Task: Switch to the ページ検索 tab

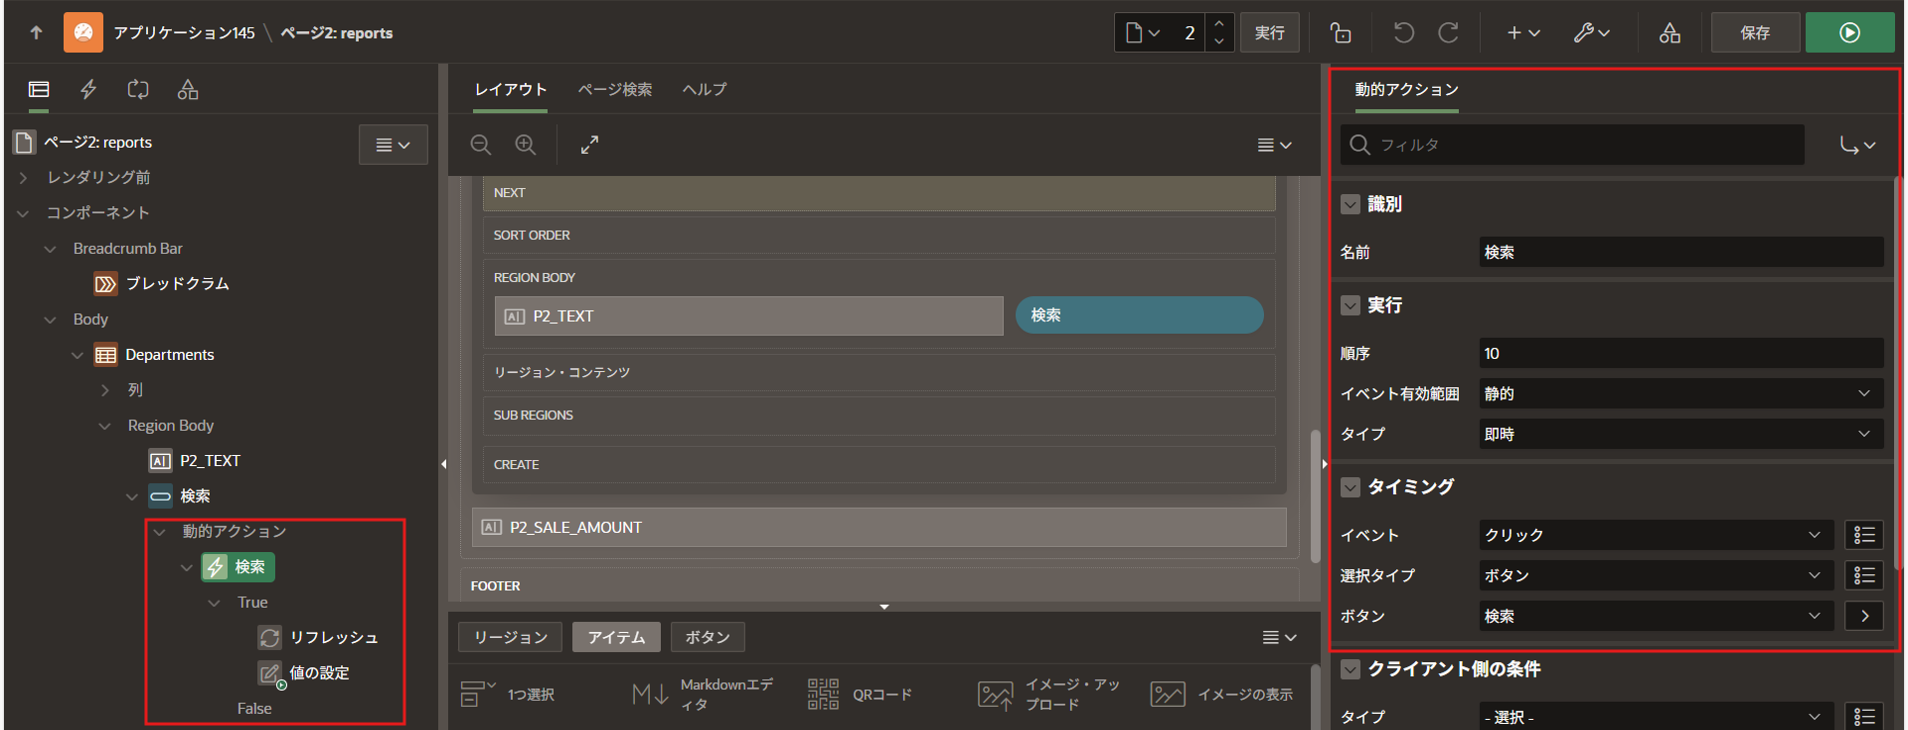Action: tap(614, 90)
